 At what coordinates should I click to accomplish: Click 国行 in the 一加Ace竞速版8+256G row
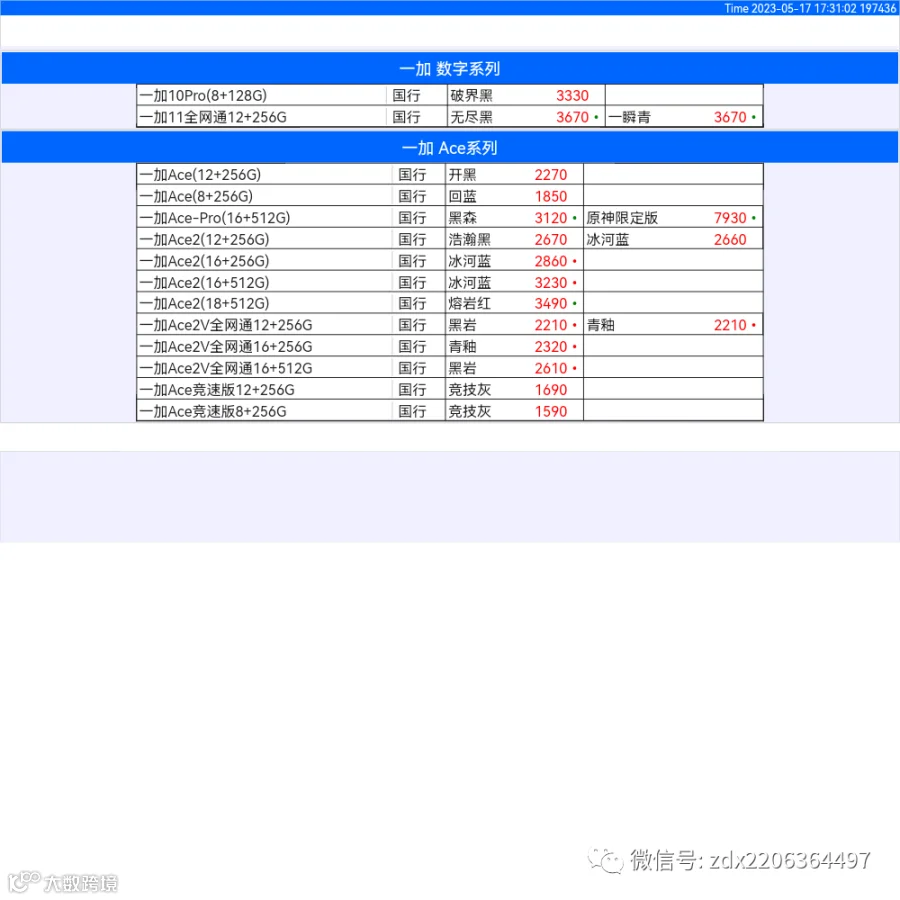click(x=412, y=412)
